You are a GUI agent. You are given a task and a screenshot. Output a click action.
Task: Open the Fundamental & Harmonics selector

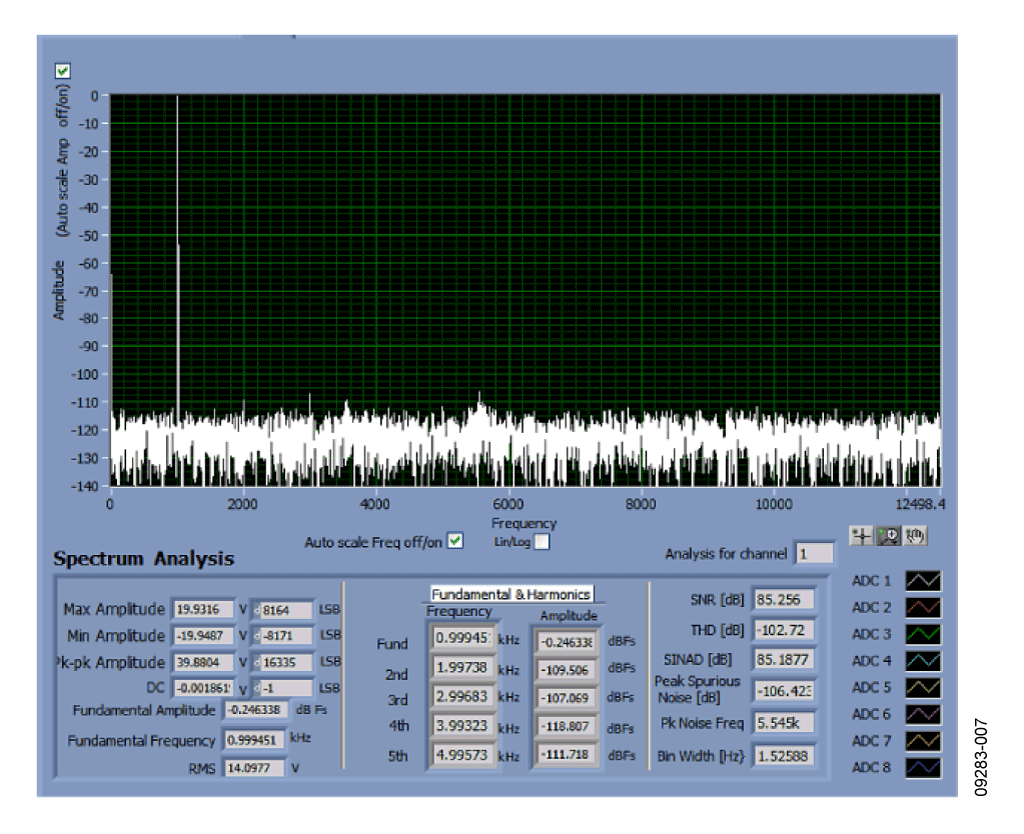[511, 594]
